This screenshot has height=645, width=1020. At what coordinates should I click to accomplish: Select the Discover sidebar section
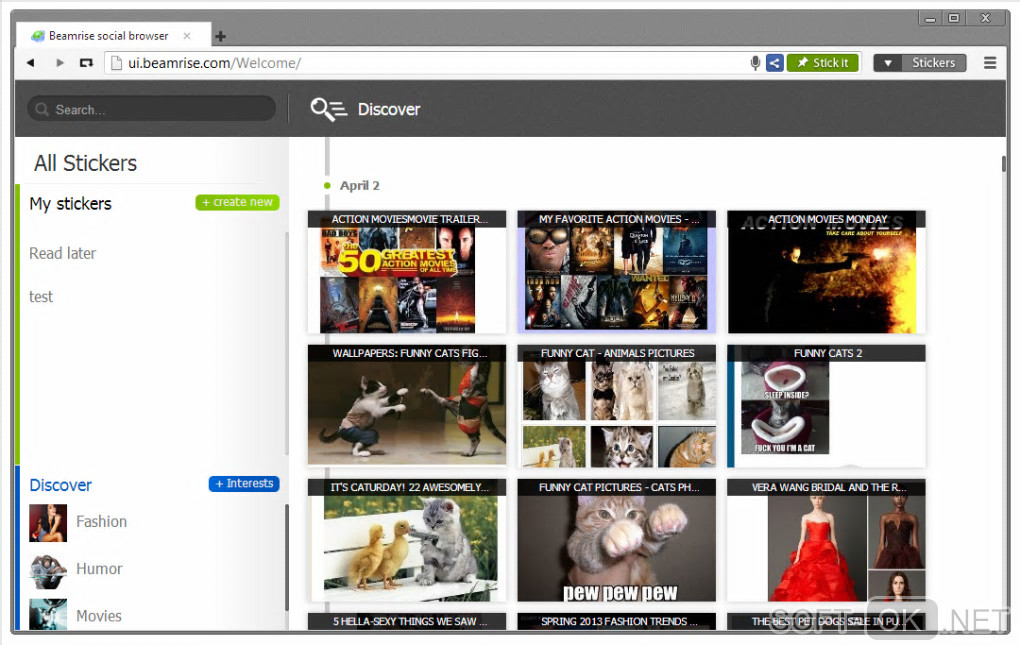pyautogui.click(x=60, y=485)
